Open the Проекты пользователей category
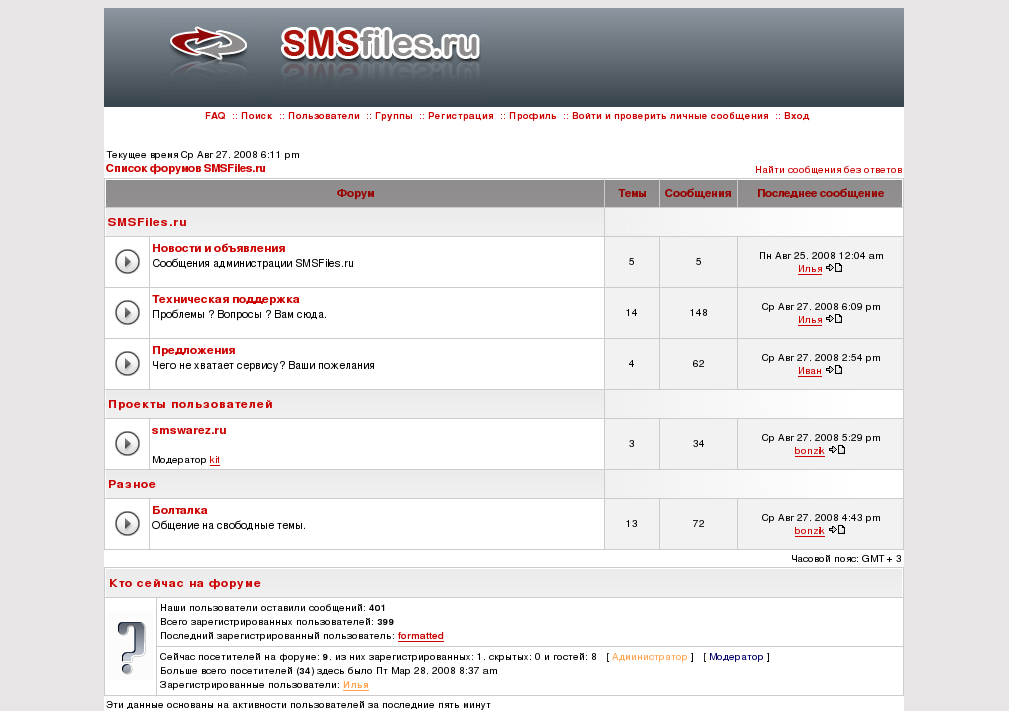 [x=190, y=404]
